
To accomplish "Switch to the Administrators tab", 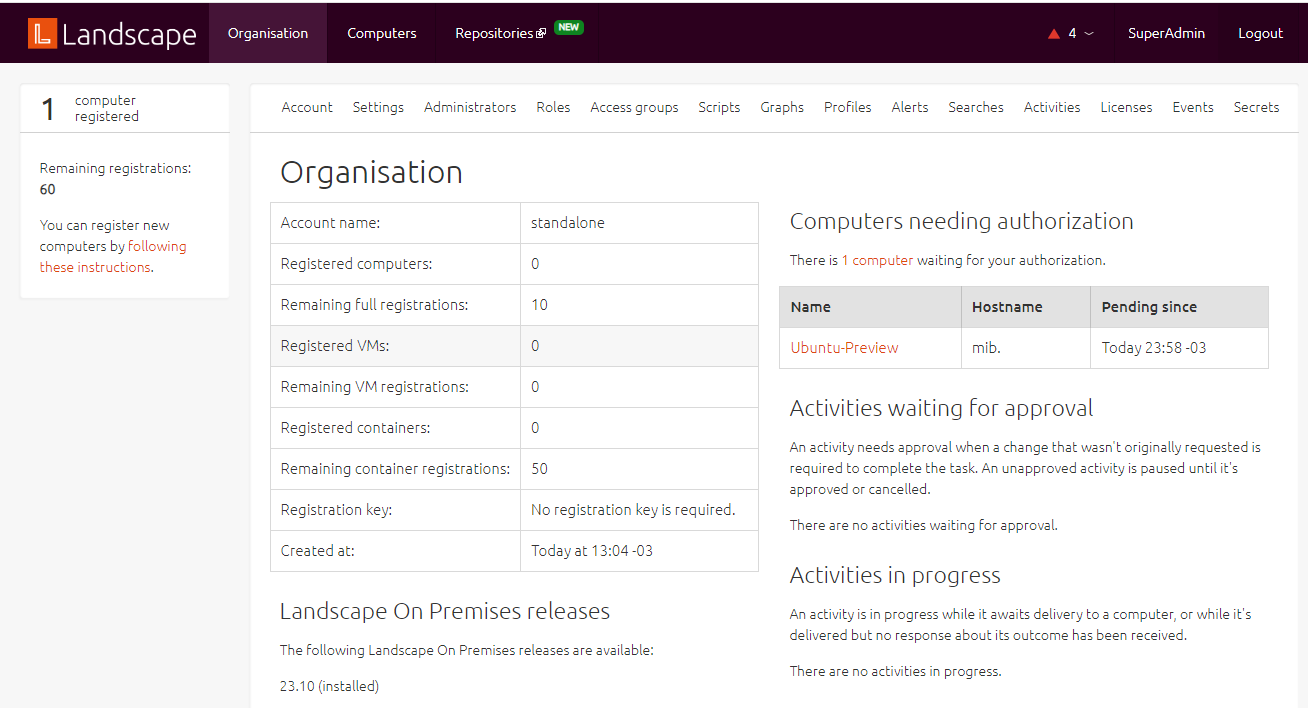I will click(x=470, y=107).
